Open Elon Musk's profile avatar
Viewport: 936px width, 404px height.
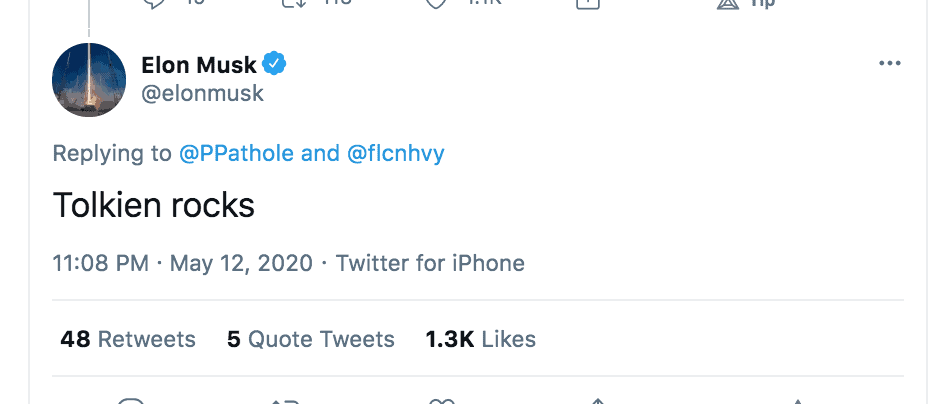89,80
